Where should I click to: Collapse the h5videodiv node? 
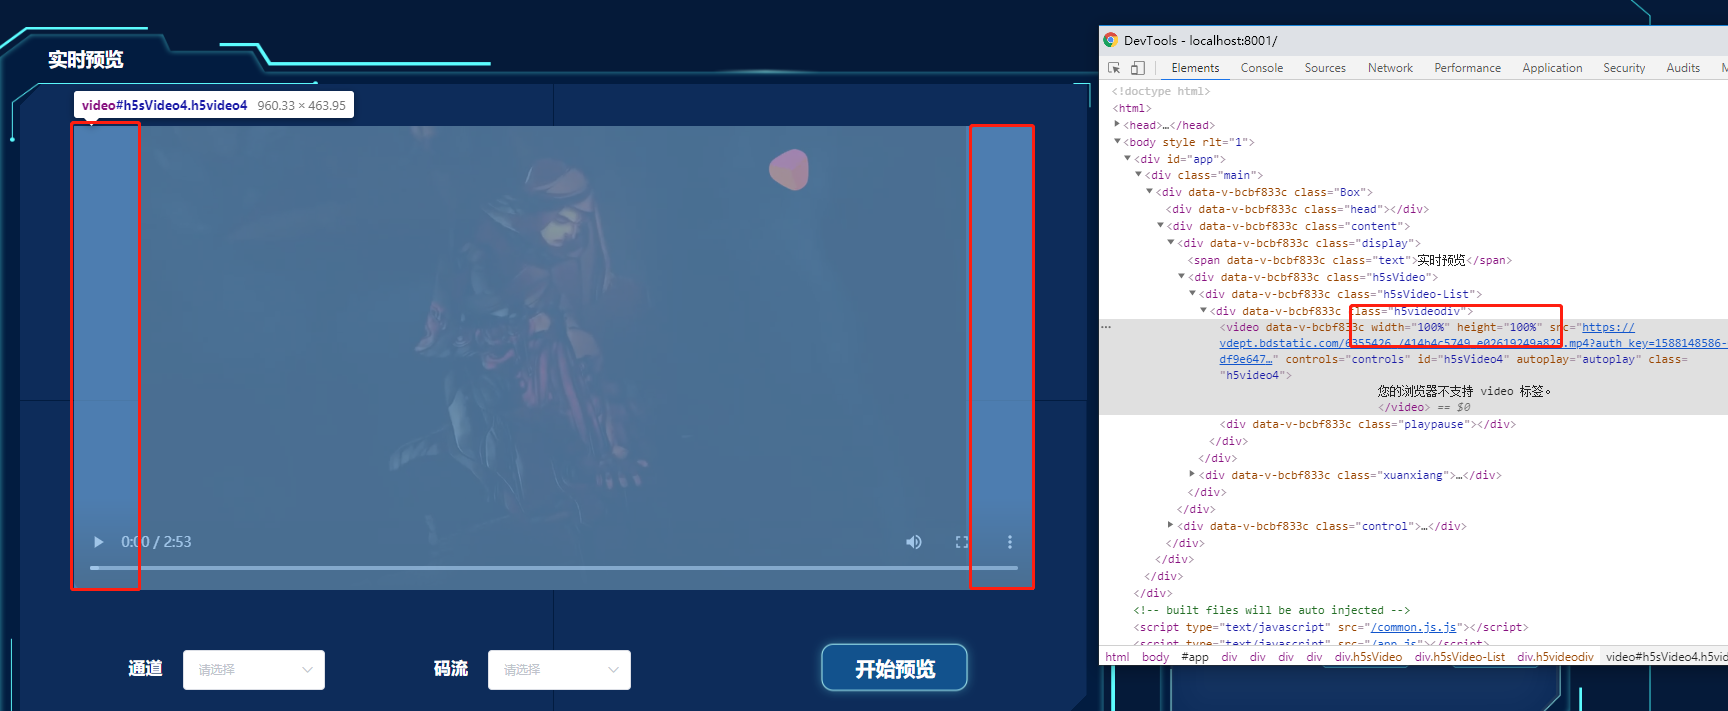click(1204, 310)
